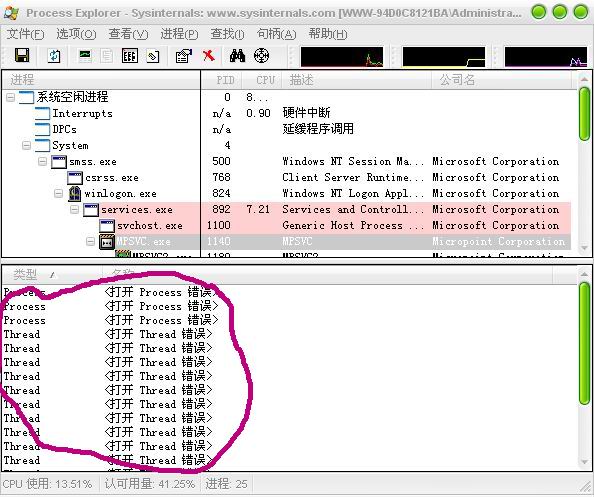Sort by the 公司名 column header

(501, 80)
